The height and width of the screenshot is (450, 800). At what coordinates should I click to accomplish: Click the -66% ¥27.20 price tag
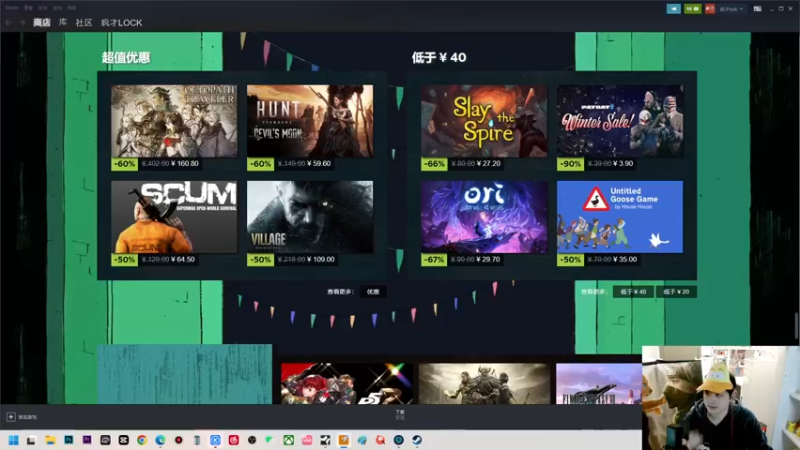click(x=462, y=164)
